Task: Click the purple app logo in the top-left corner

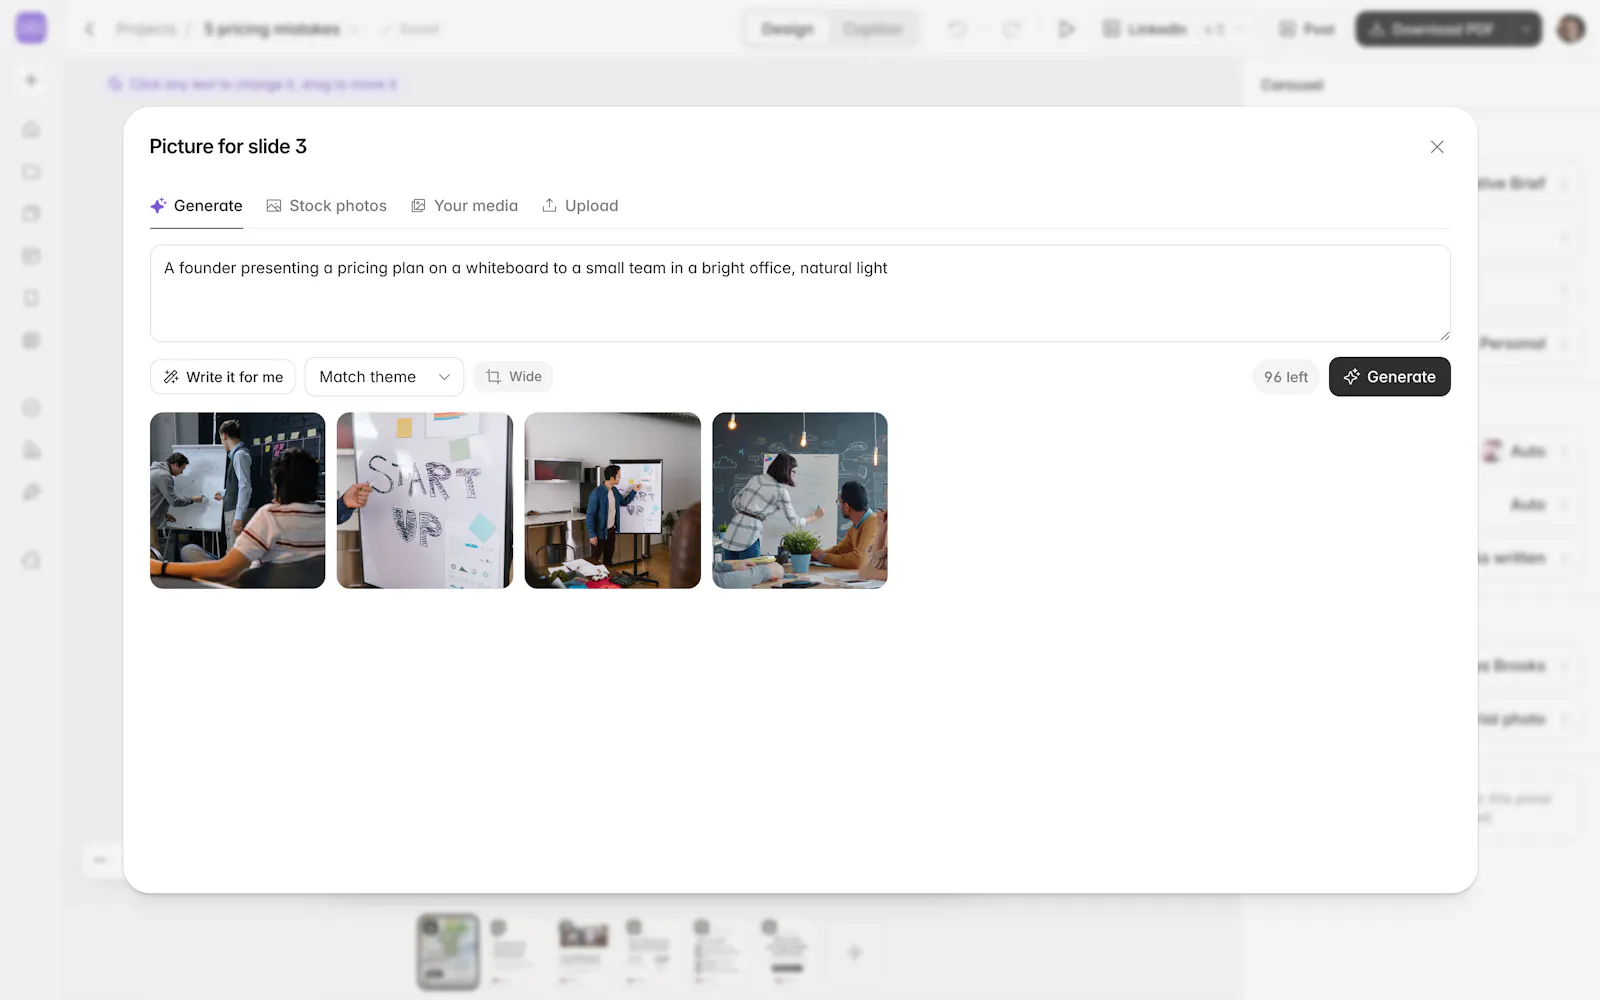Action: click(x=31, y=28)
